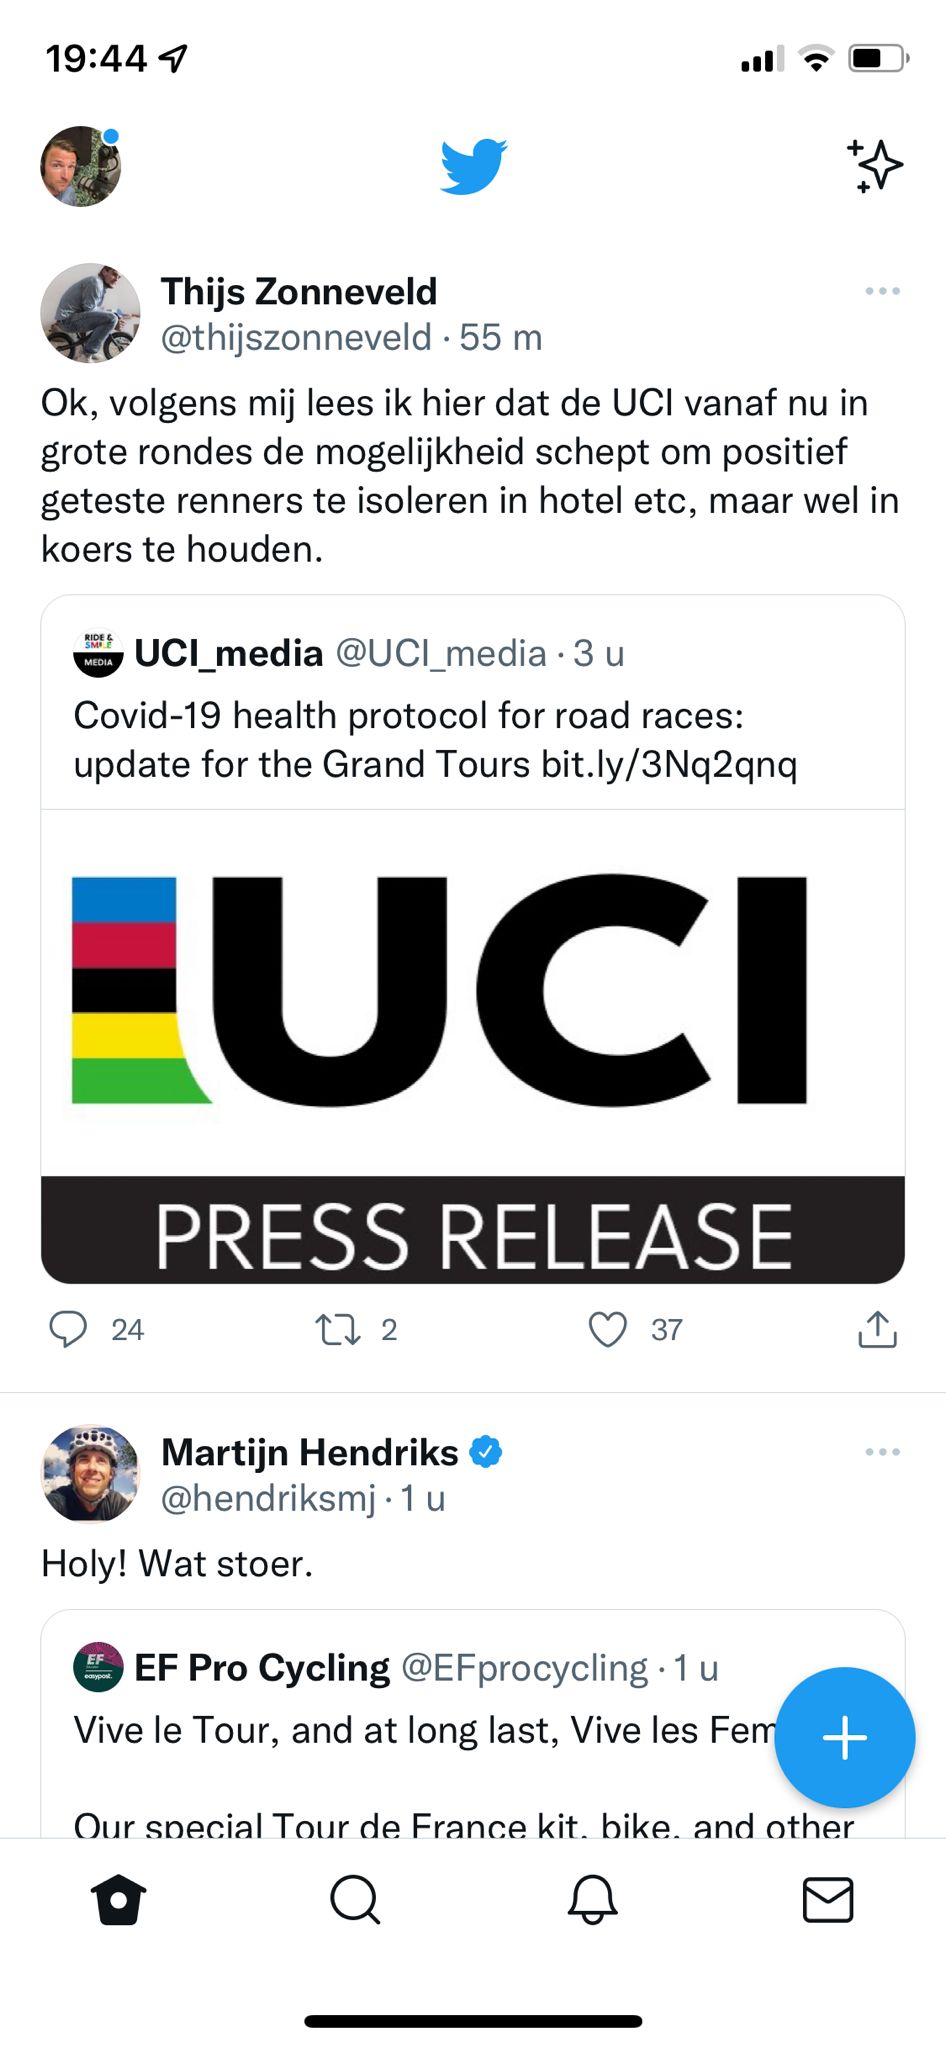Reply to Thijs Zonneveld's tweet
Image resolution: width=946 pixels, height=2048 pixels.
68,1329
